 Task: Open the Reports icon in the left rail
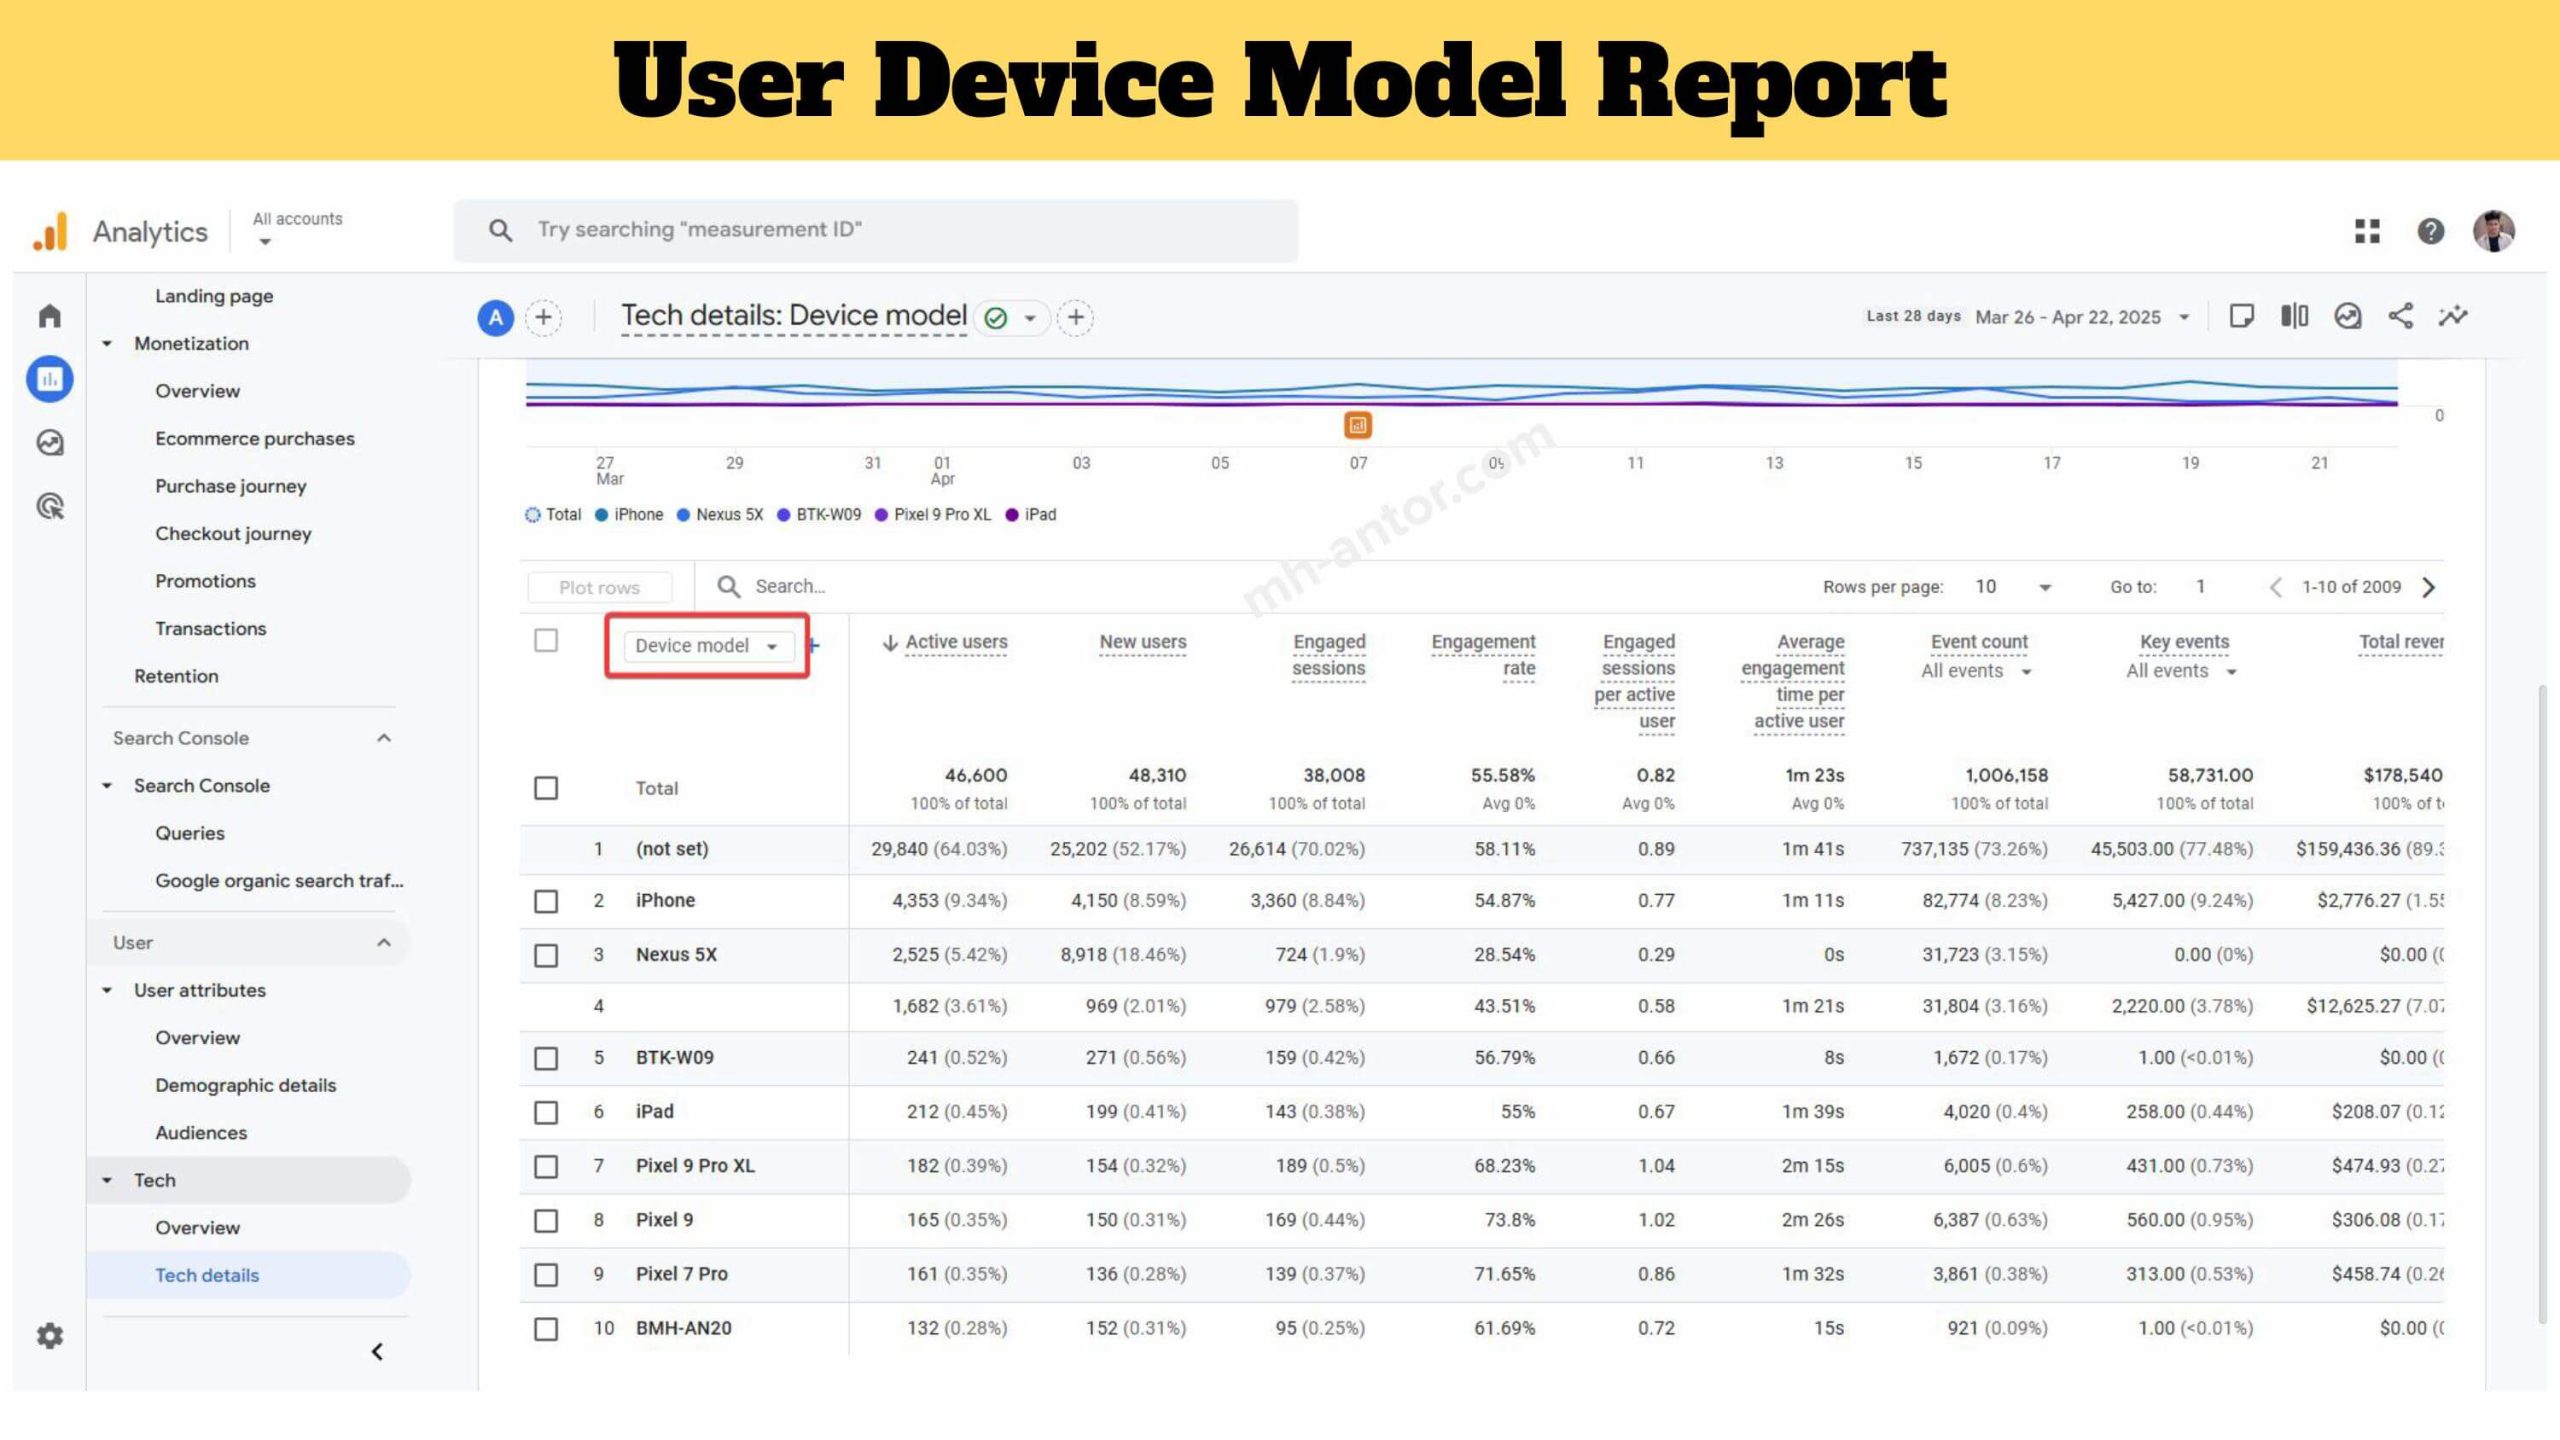(49, 379)
